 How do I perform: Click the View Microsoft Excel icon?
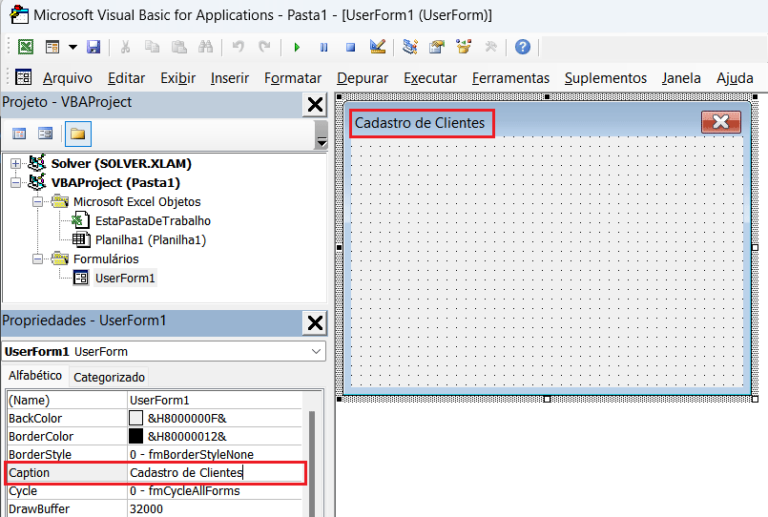tap(26, 47)
